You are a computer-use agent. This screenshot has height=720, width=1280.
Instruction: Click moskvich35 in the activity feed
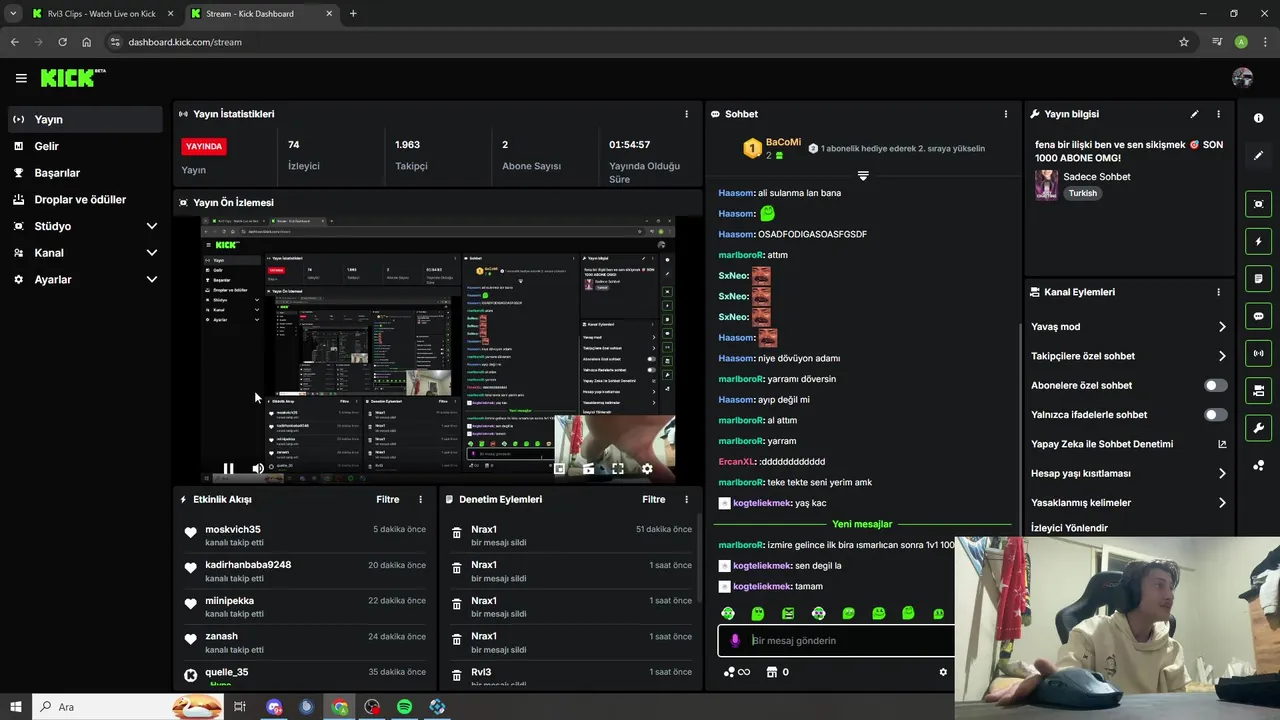pyautogui.click(x=233, y=529)
